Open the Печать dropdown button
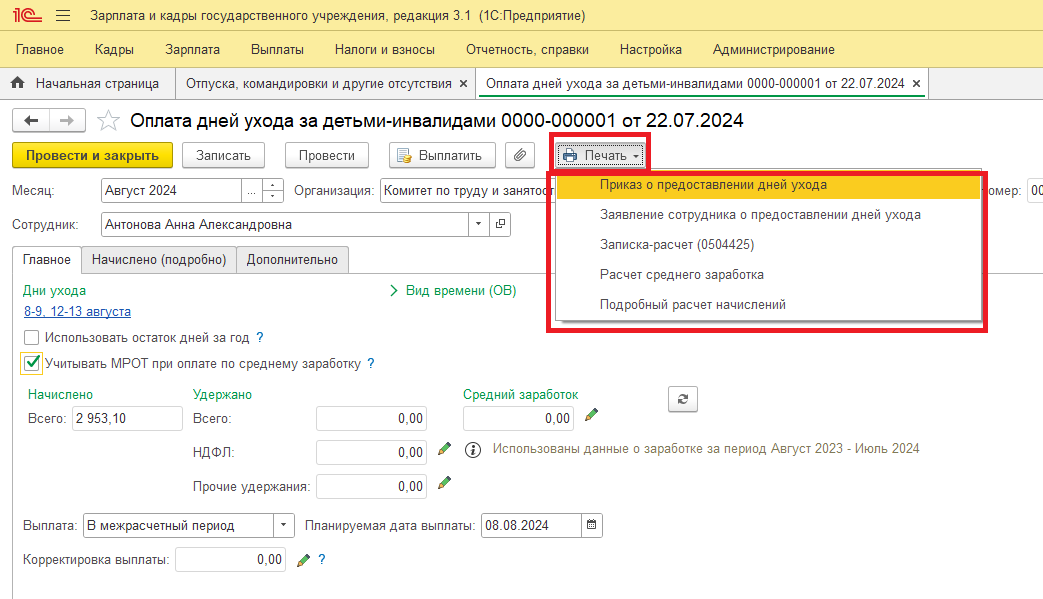The image size is (1043, 599). pos(601,156)
